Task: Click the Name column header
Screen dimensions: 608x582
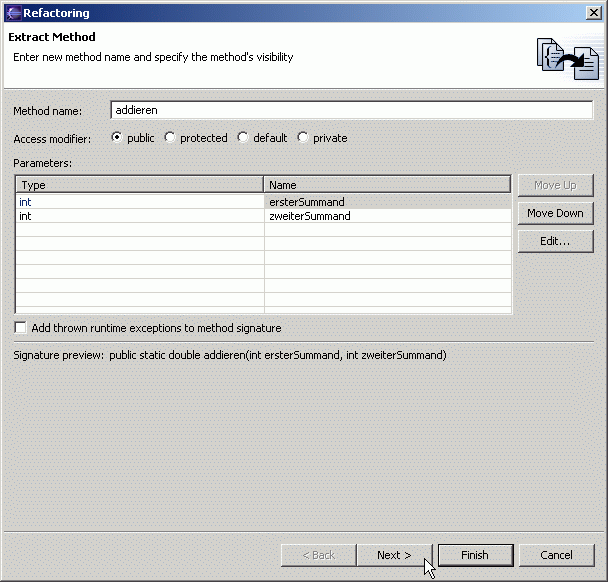Action: point(387,185)
